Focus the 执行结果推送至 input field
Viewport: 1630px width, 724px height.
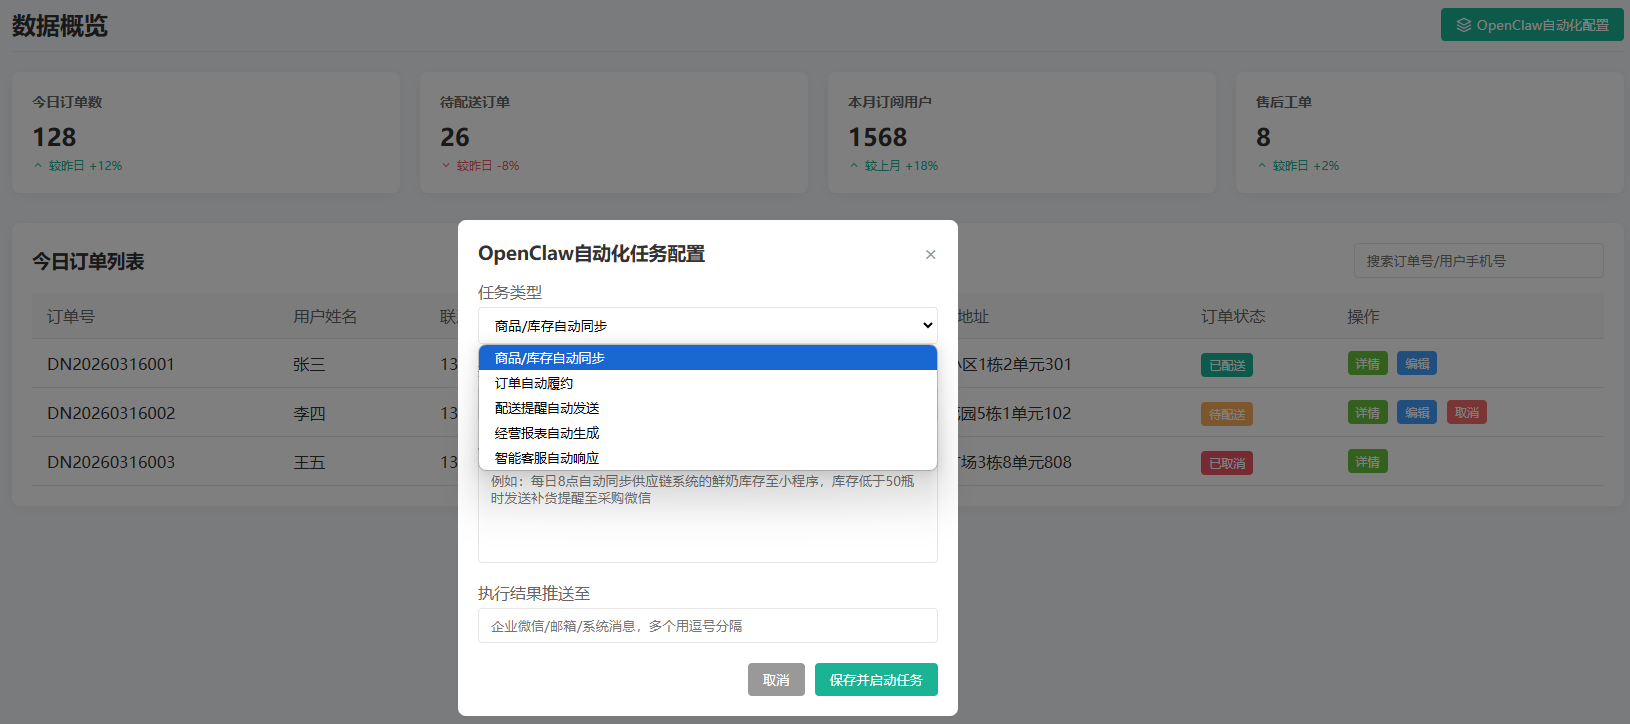click(707, 626)
